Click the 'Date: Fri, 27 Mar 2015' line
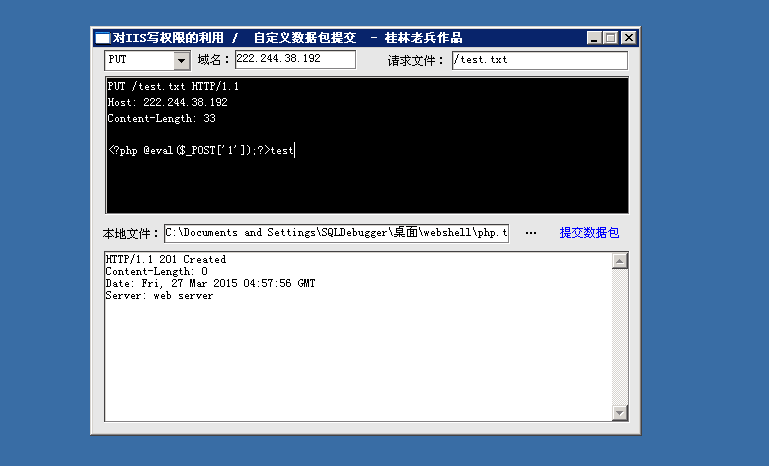Screen dimensions: 769x466 point(210,284)
